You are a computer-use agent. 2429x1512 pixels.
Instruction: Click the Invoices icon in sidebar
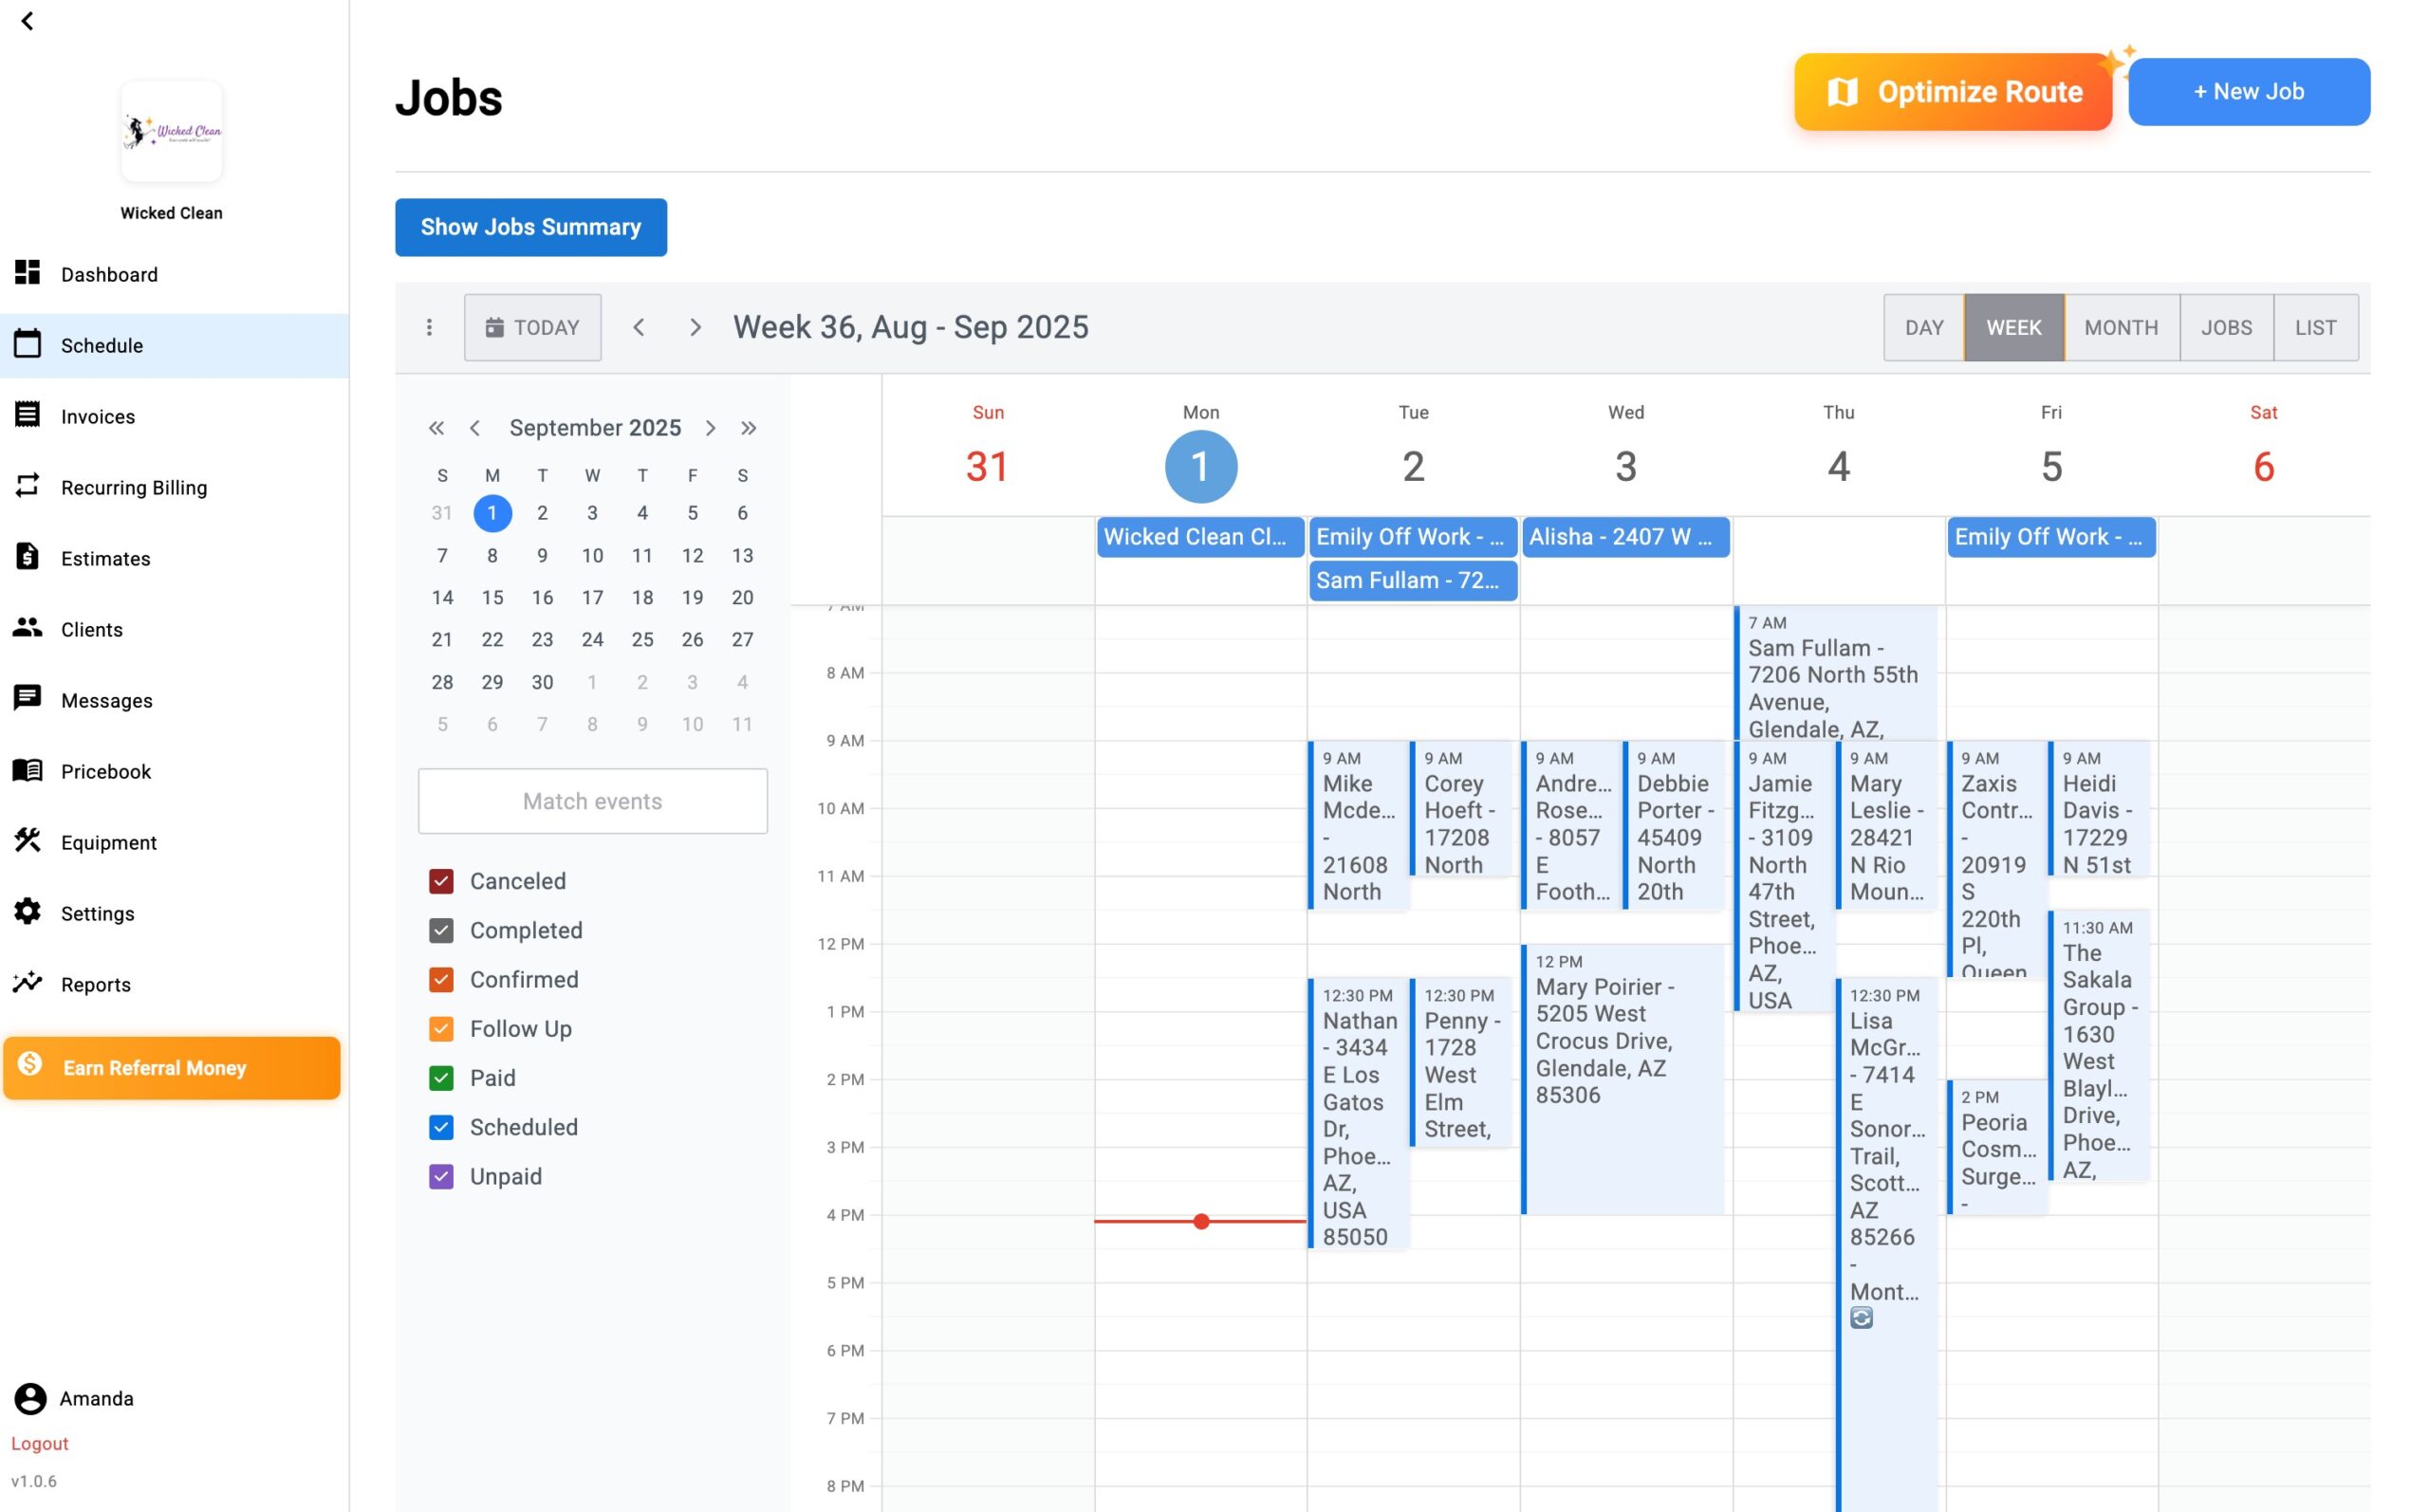tap(27, 415)
